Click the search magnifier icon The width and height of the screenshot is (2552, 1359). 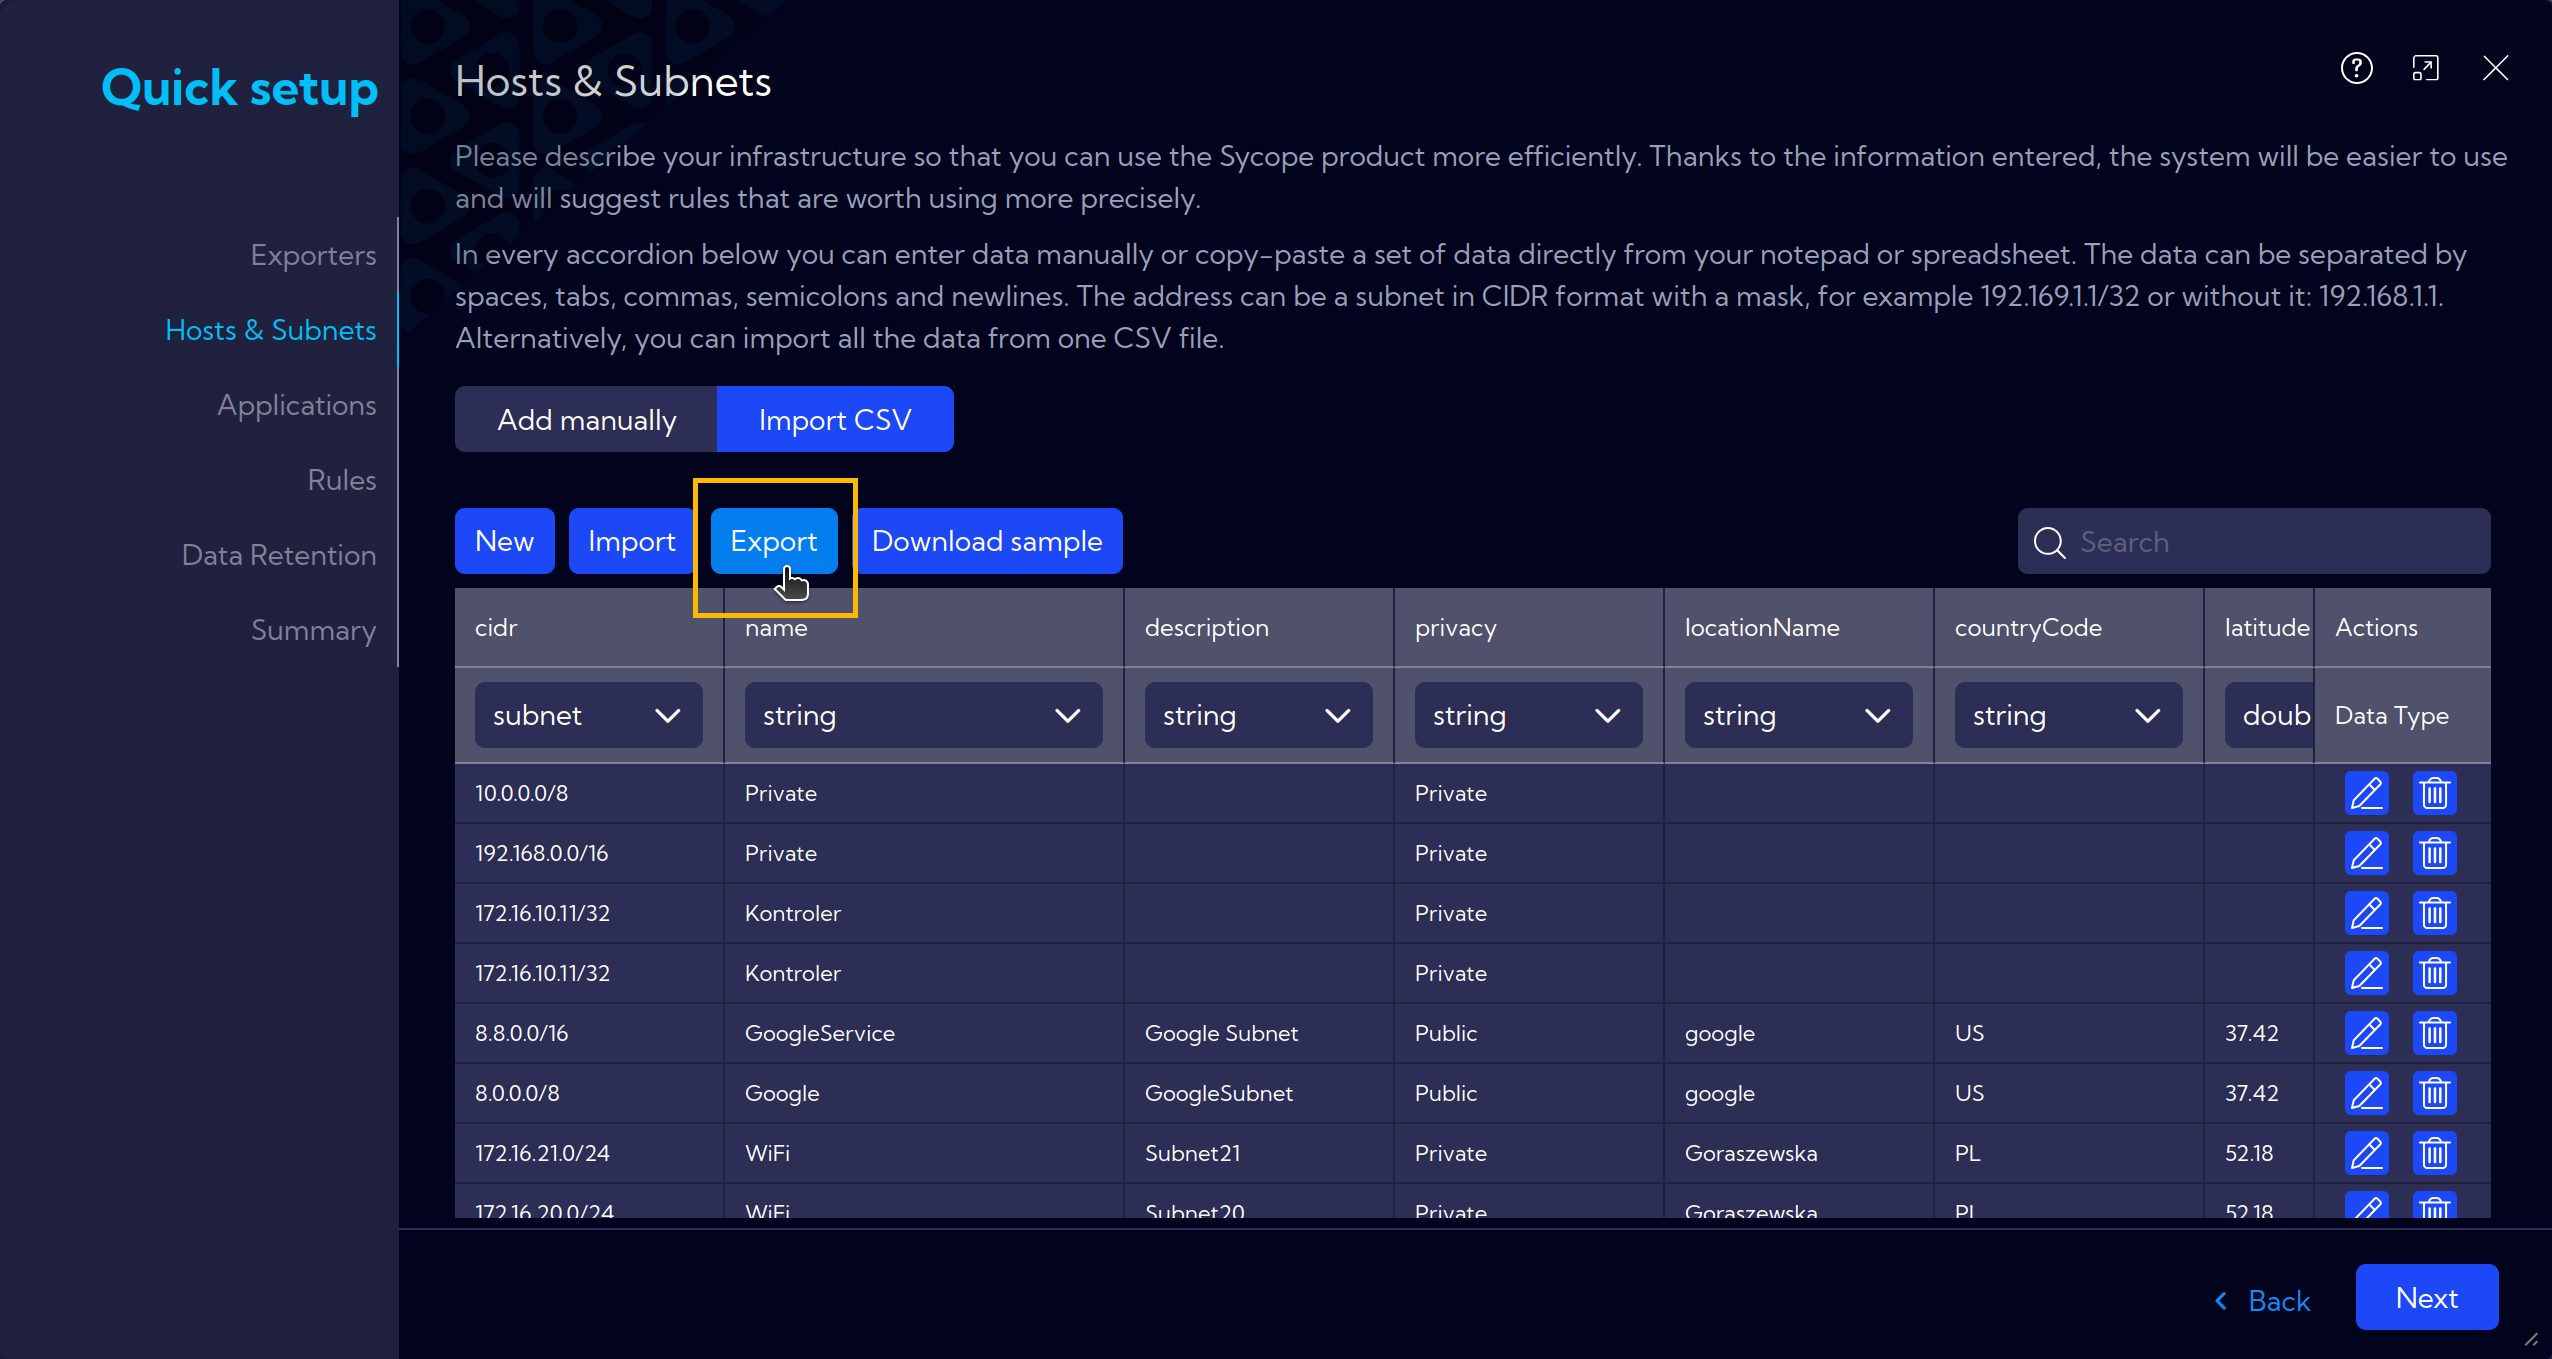[x=2049, y=542]
